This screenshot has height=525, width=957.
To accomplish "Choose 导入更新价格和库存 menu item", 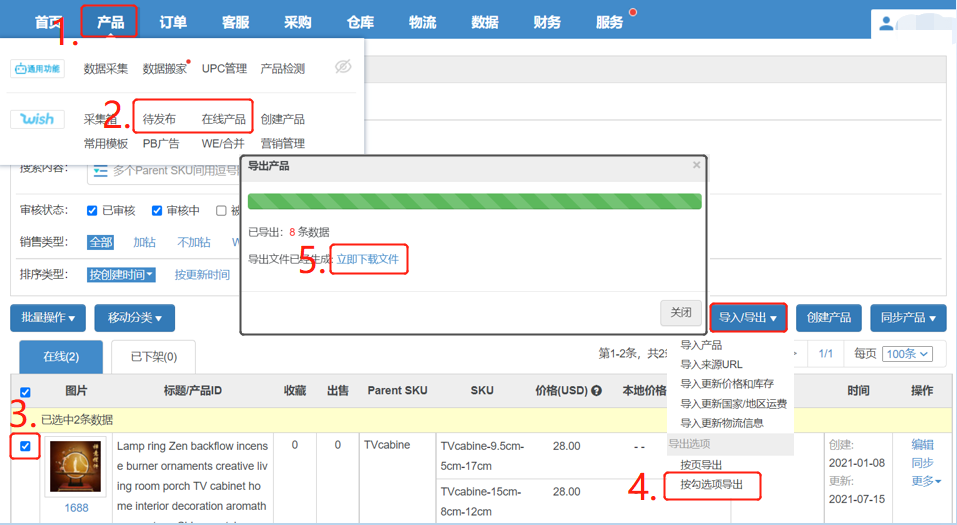I will pyautogui.click(x=728, y=384).
